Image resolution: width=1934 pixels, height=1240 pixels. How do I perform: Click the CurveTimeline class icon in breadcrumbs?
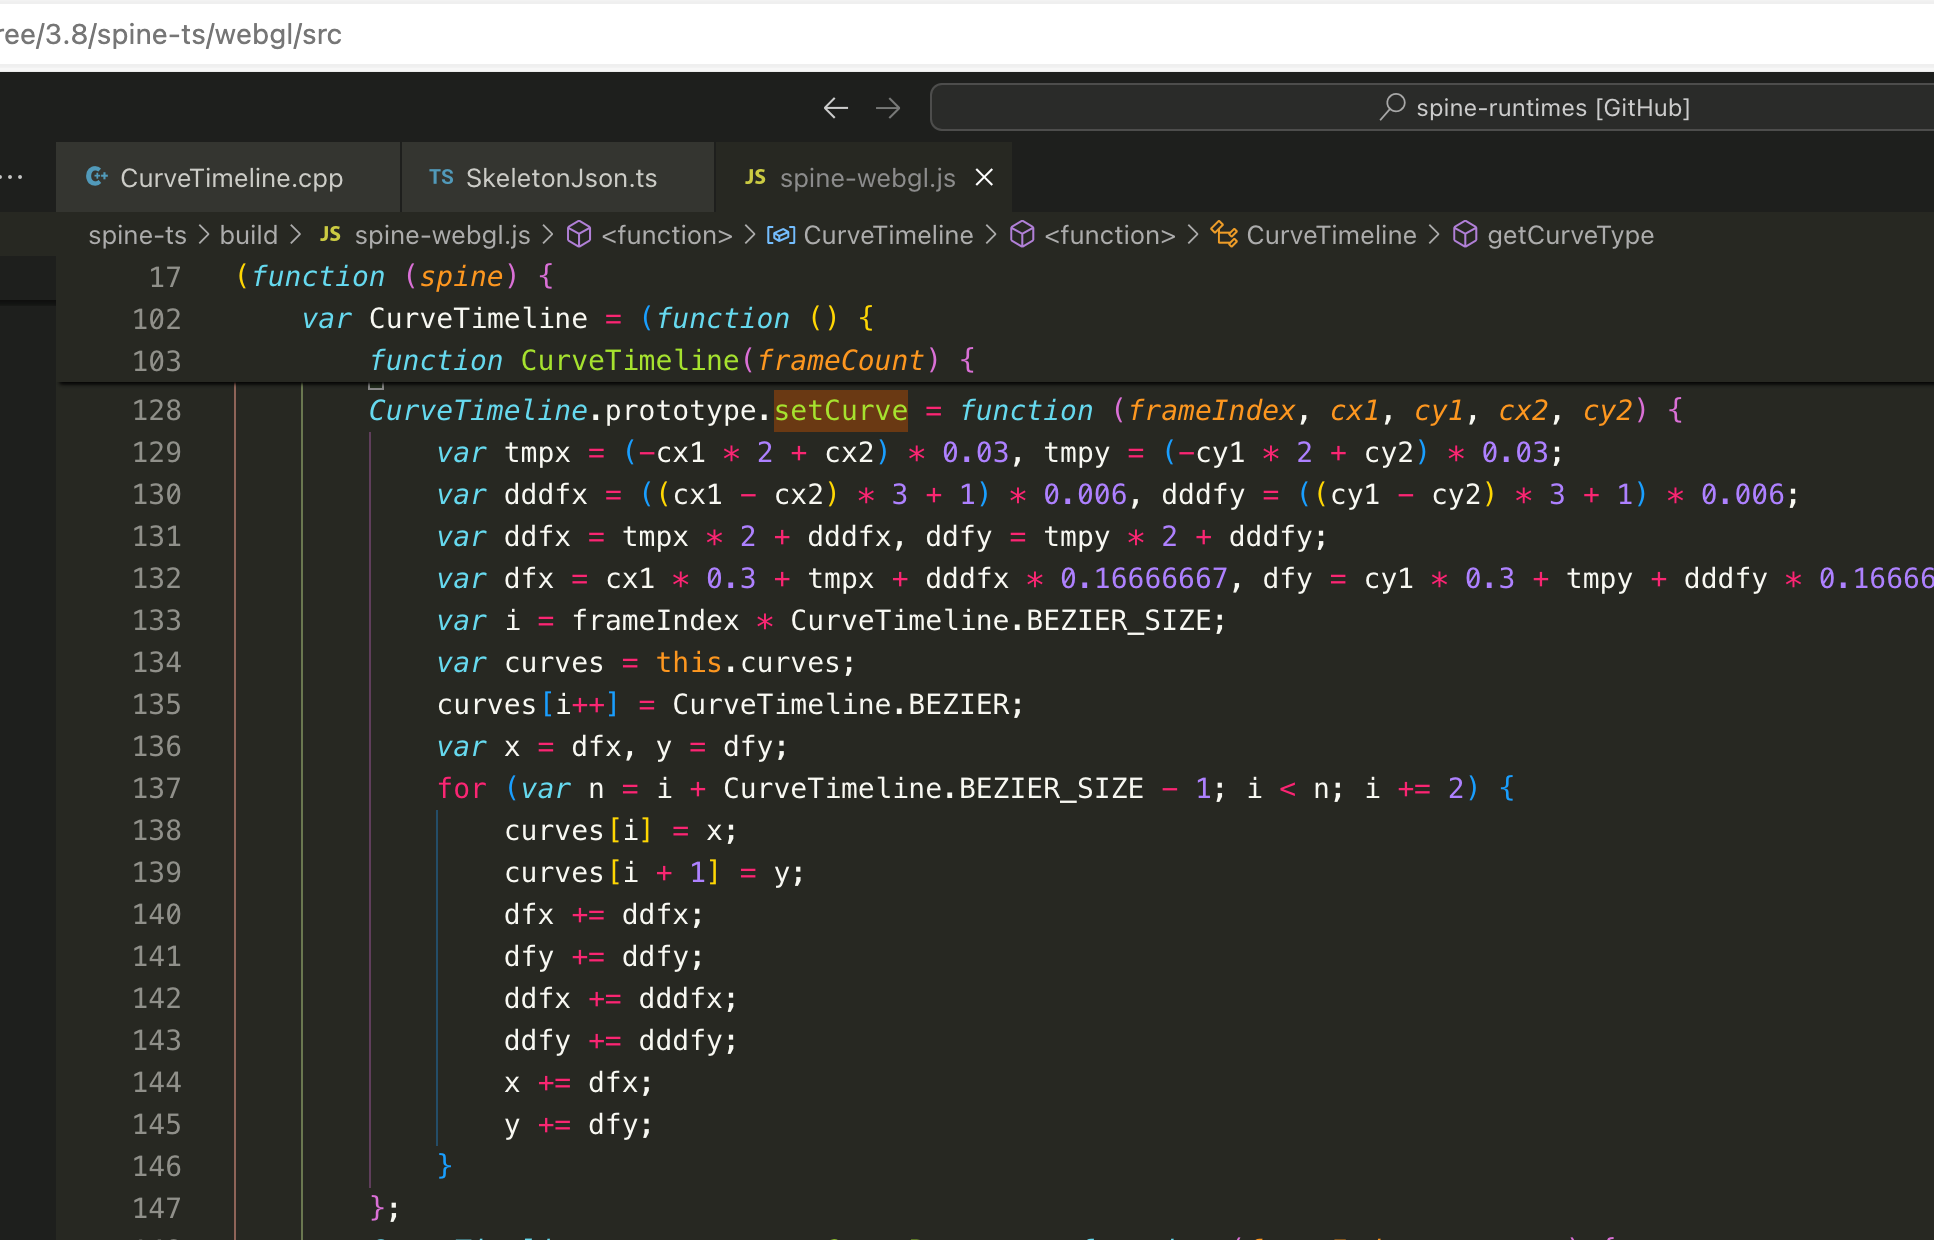point(1224,235)
